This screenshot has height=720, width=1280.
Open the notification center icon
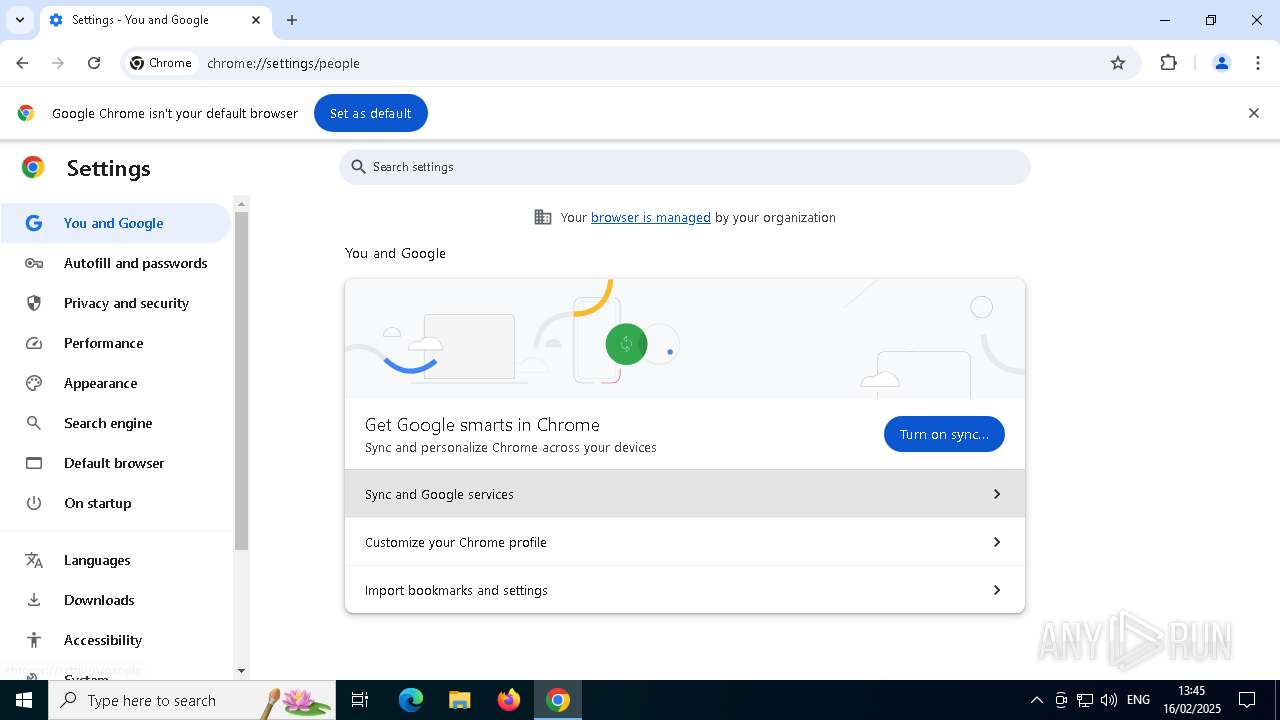[1247, 700]
